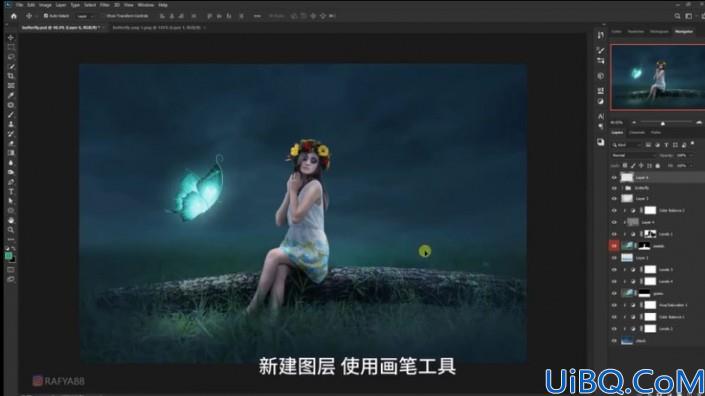This screenshot has width=705, height=396.
Task: Click the Home icon in options bar
Action: [x=13, y=16]
